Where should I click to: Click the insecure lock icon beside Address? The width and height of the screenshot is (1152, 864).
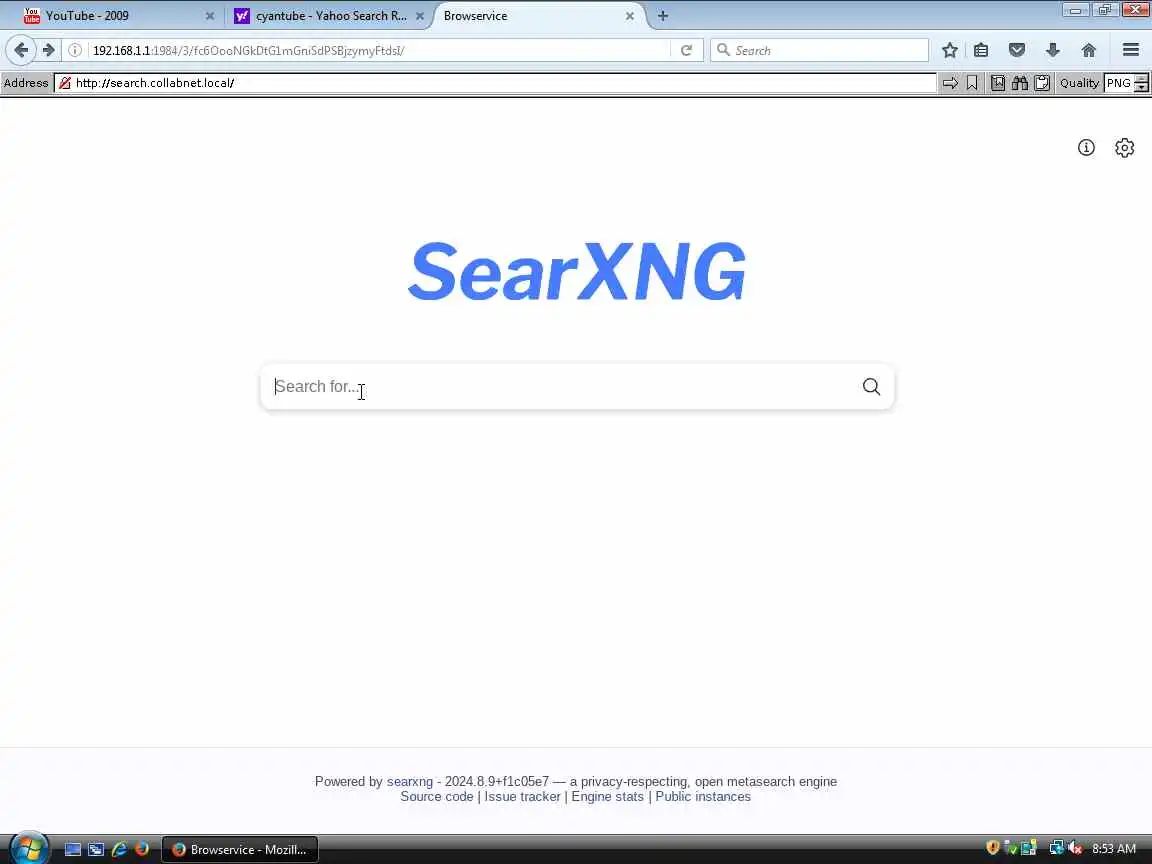tap(65, 83)
